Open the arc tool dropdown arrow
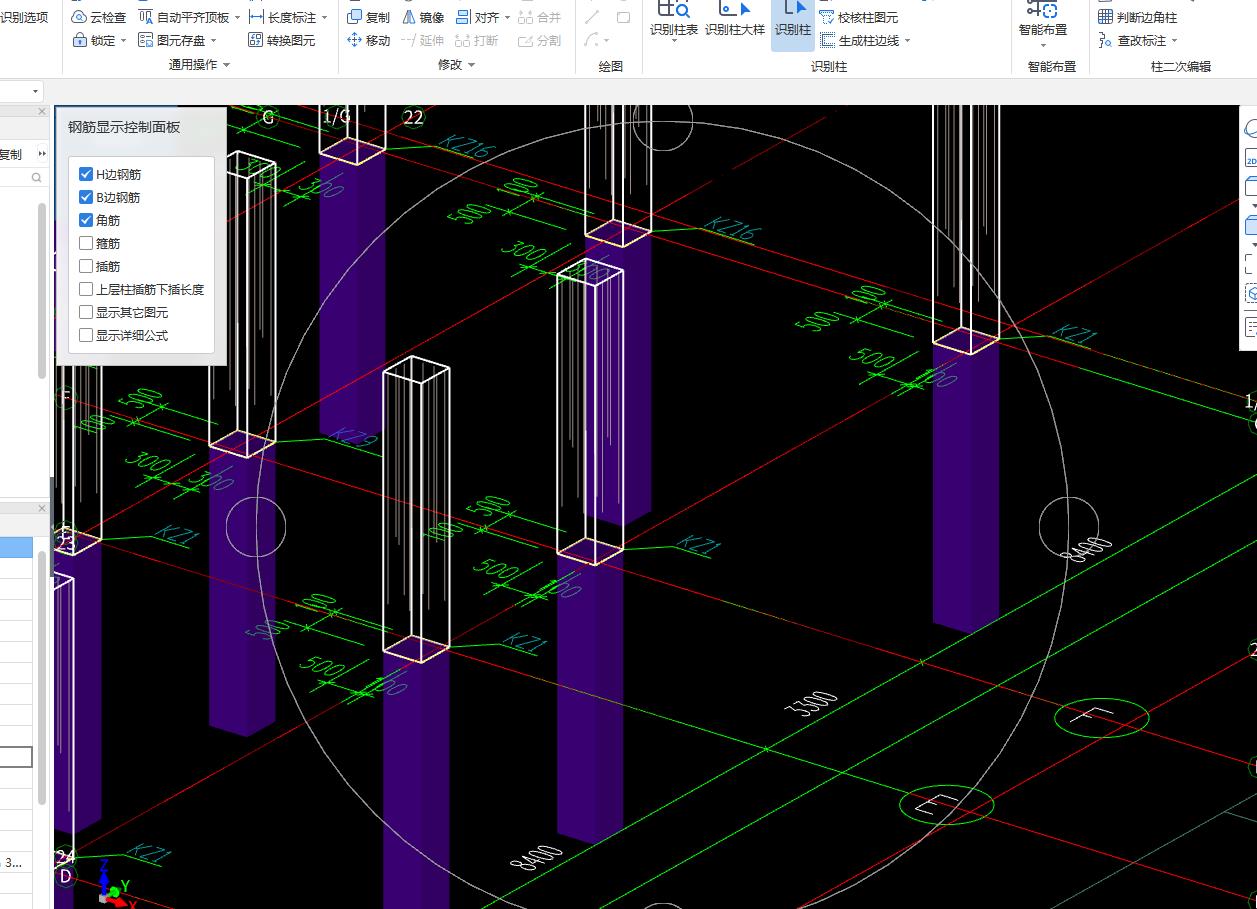The image size is (1257, 909). [x=606, y=41]
